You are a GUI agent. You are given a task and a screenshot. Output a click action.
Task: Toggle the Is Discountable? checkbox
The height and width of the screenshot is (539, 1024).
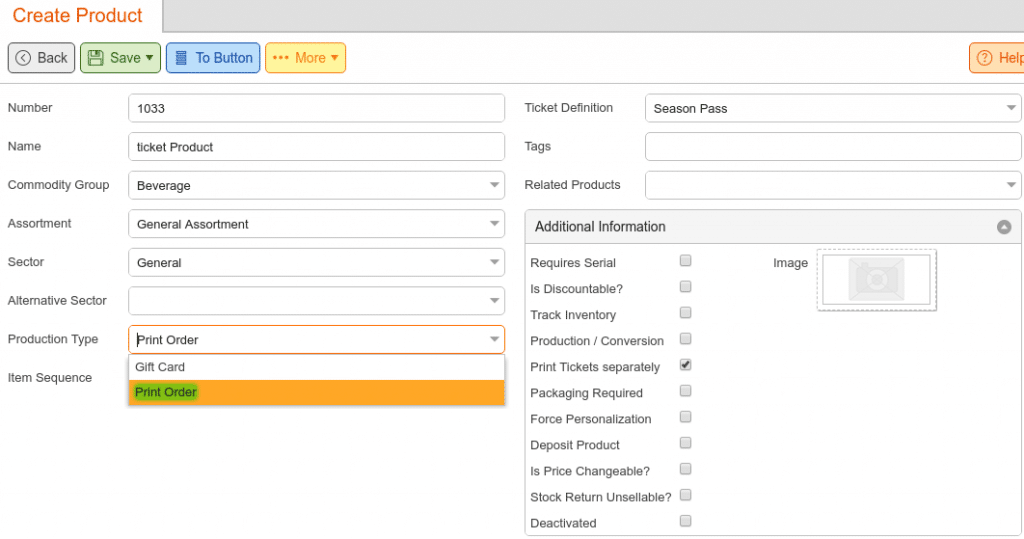click(685, 287)
